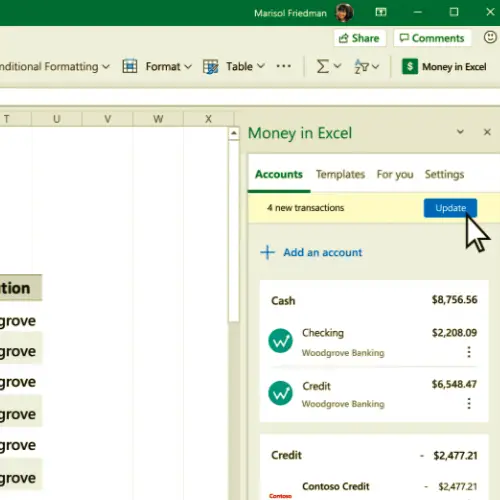Click the Woodgrove logo for Credit account
Screen dimensions: 500x500
click(280, 393)
